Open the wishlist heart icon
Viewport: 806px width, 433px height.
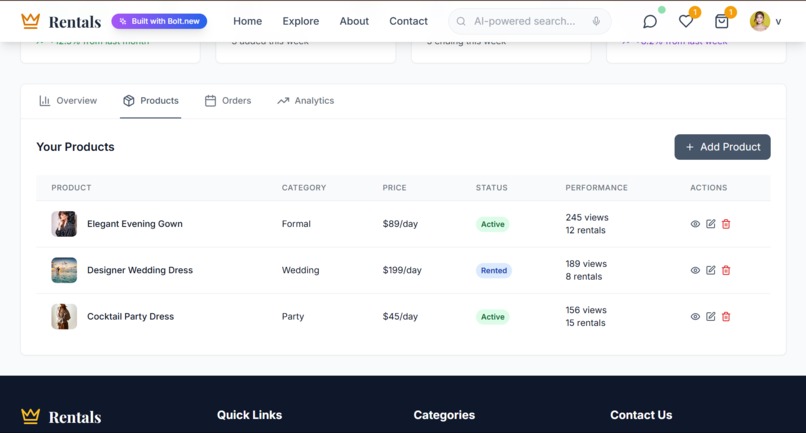point(686,21)
